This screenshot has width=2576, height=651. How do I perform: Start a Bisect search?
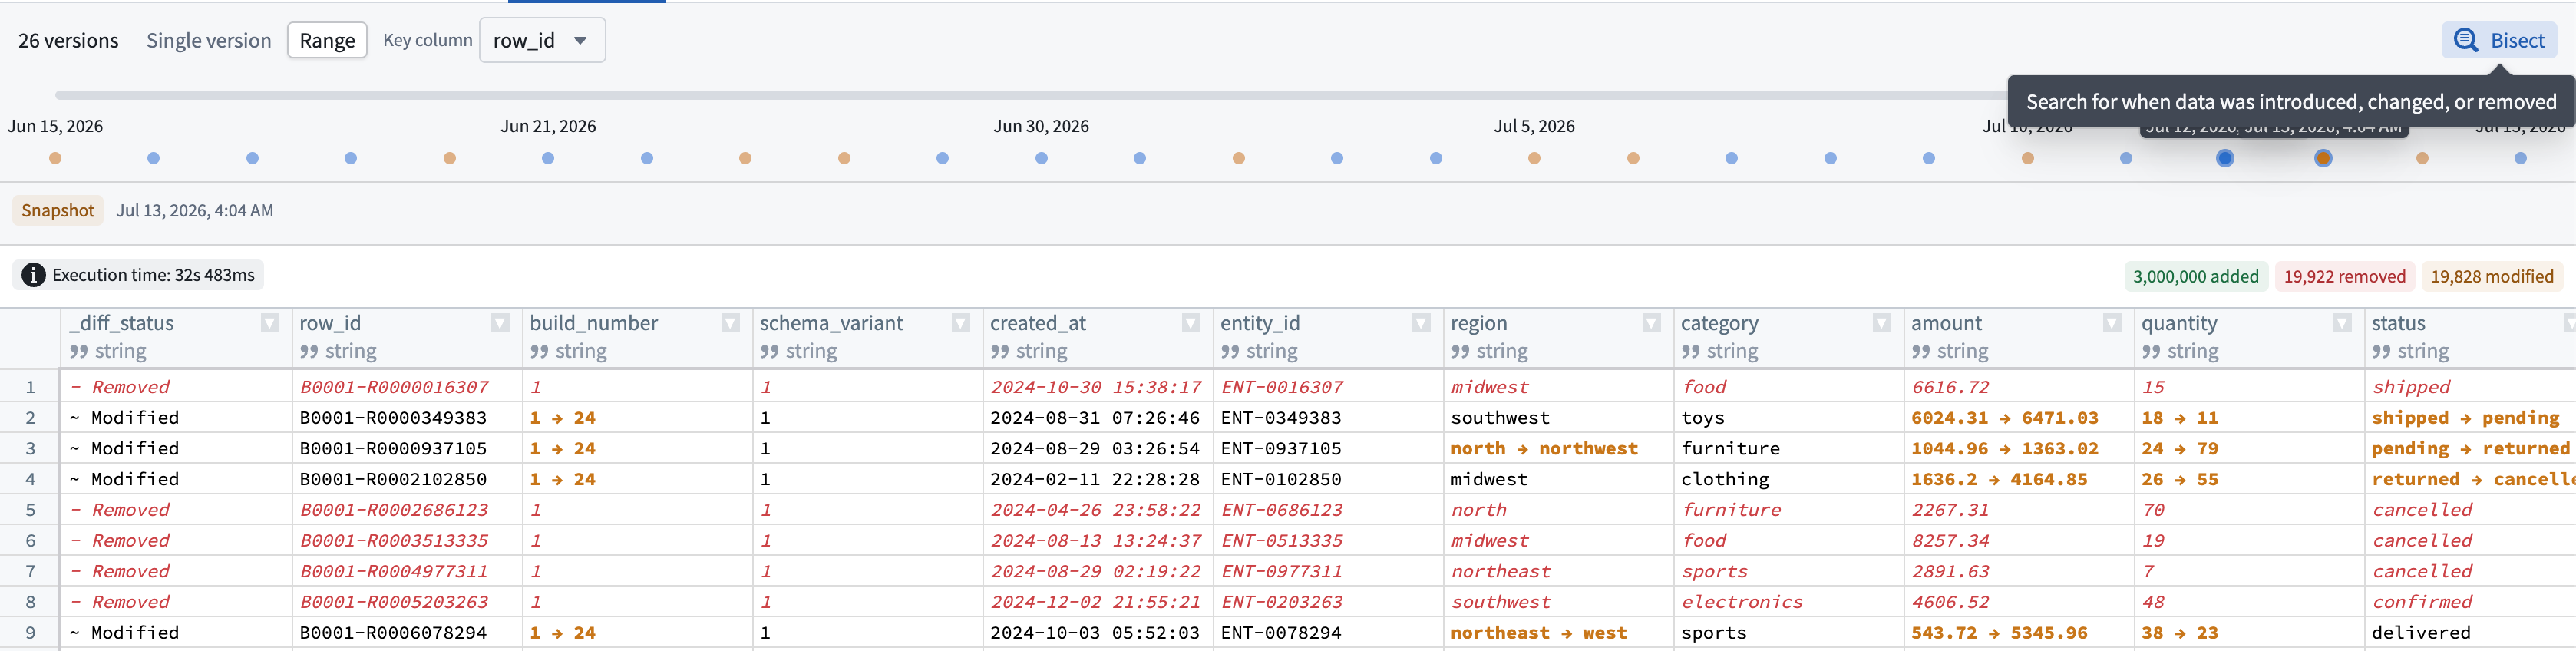(2499, 41)
